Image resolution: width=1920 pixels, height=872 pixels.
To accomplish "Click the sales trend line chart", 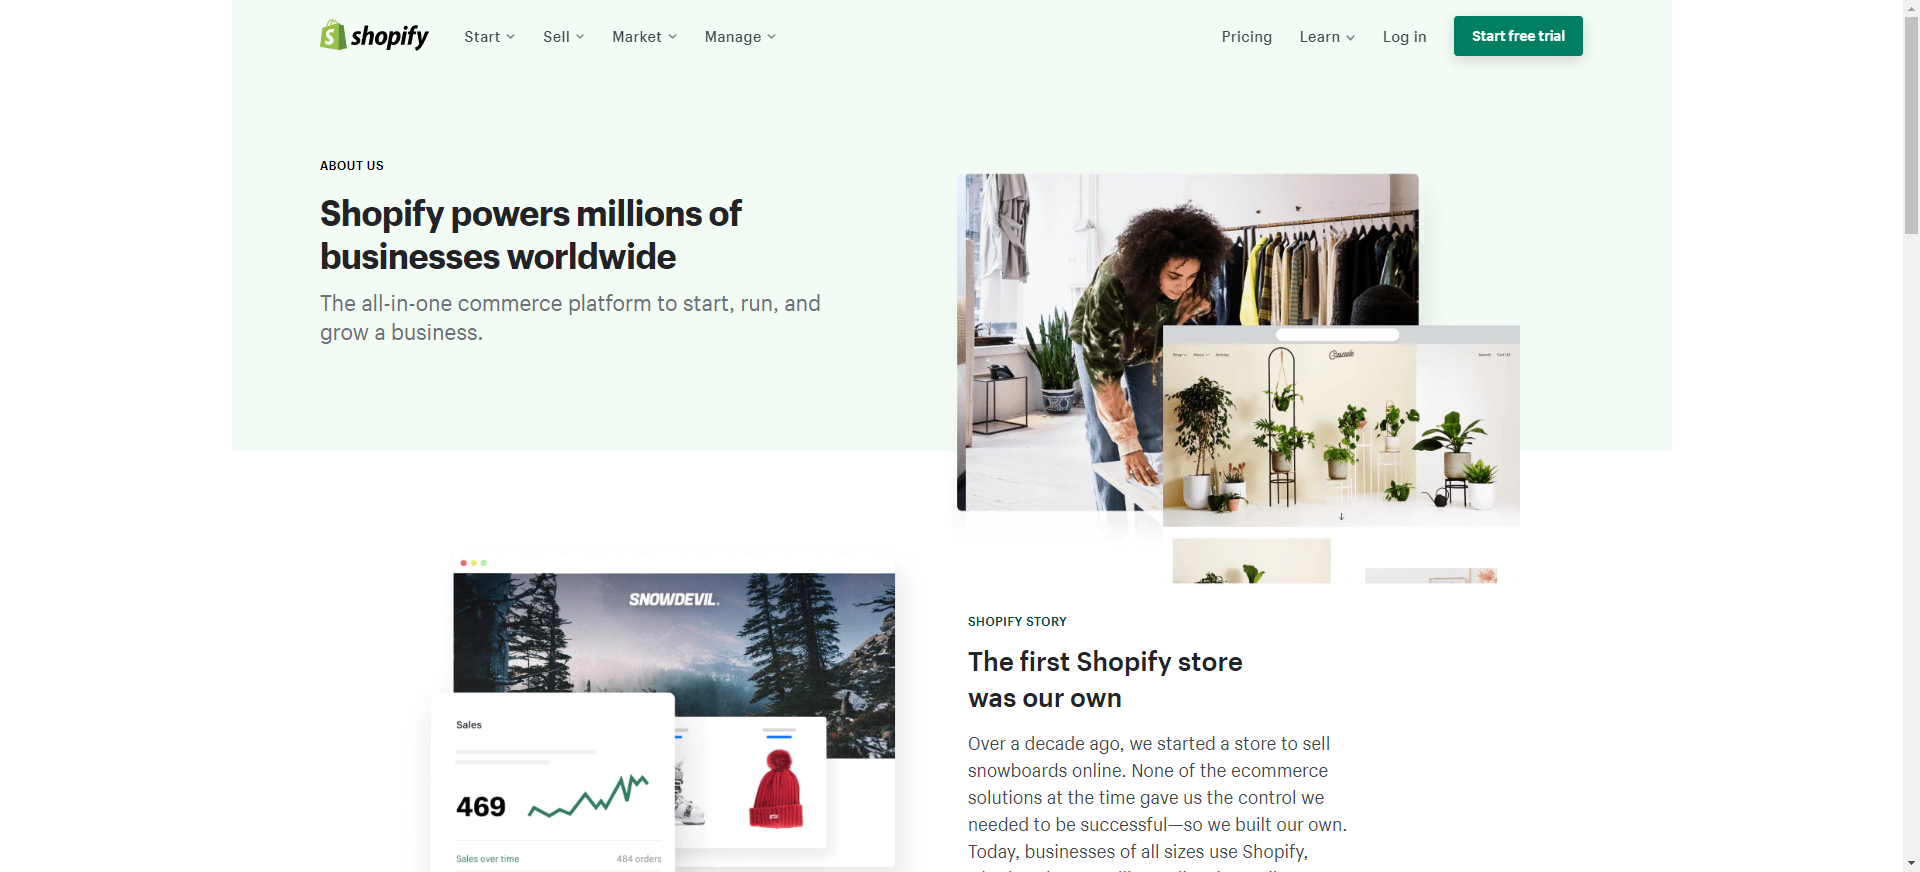I will [588, 797].
